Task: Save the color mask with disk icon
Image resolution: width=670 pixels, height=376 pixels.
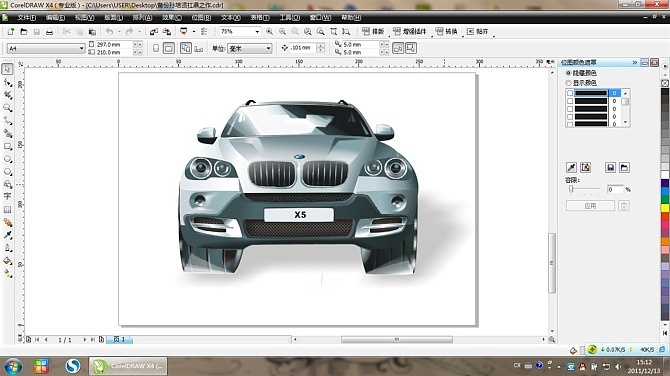Action: click(x=610, y=167)
